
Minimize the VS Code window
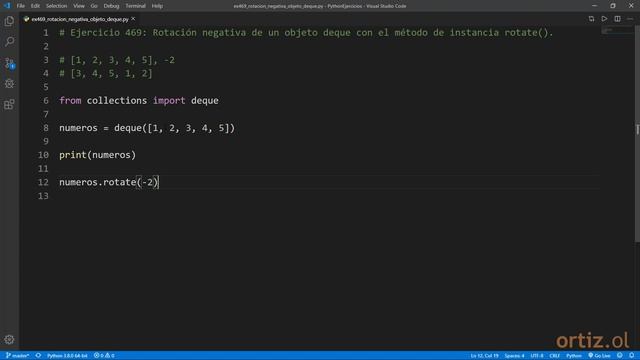click(x=594, y=6)
